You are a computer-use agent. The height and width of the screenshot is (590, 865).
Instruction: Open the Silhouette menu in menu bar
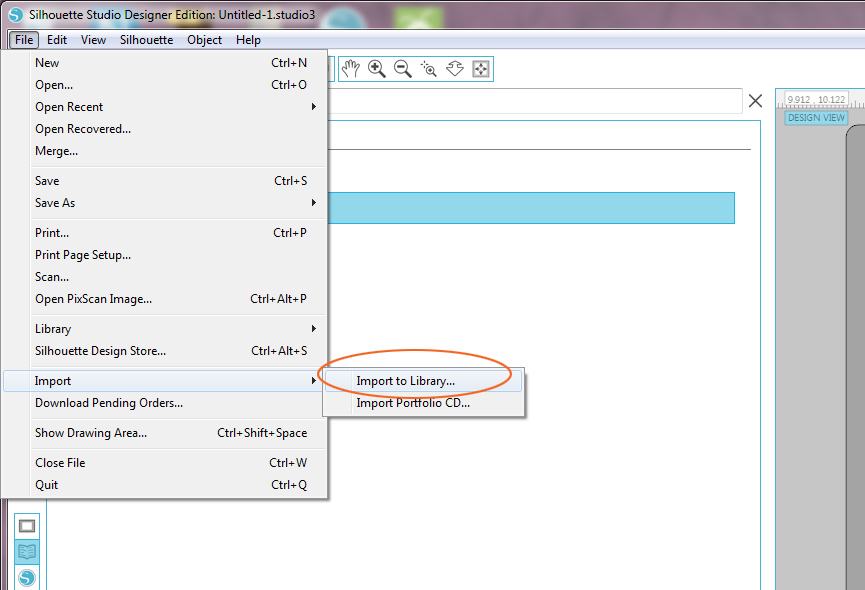(146, 40)
